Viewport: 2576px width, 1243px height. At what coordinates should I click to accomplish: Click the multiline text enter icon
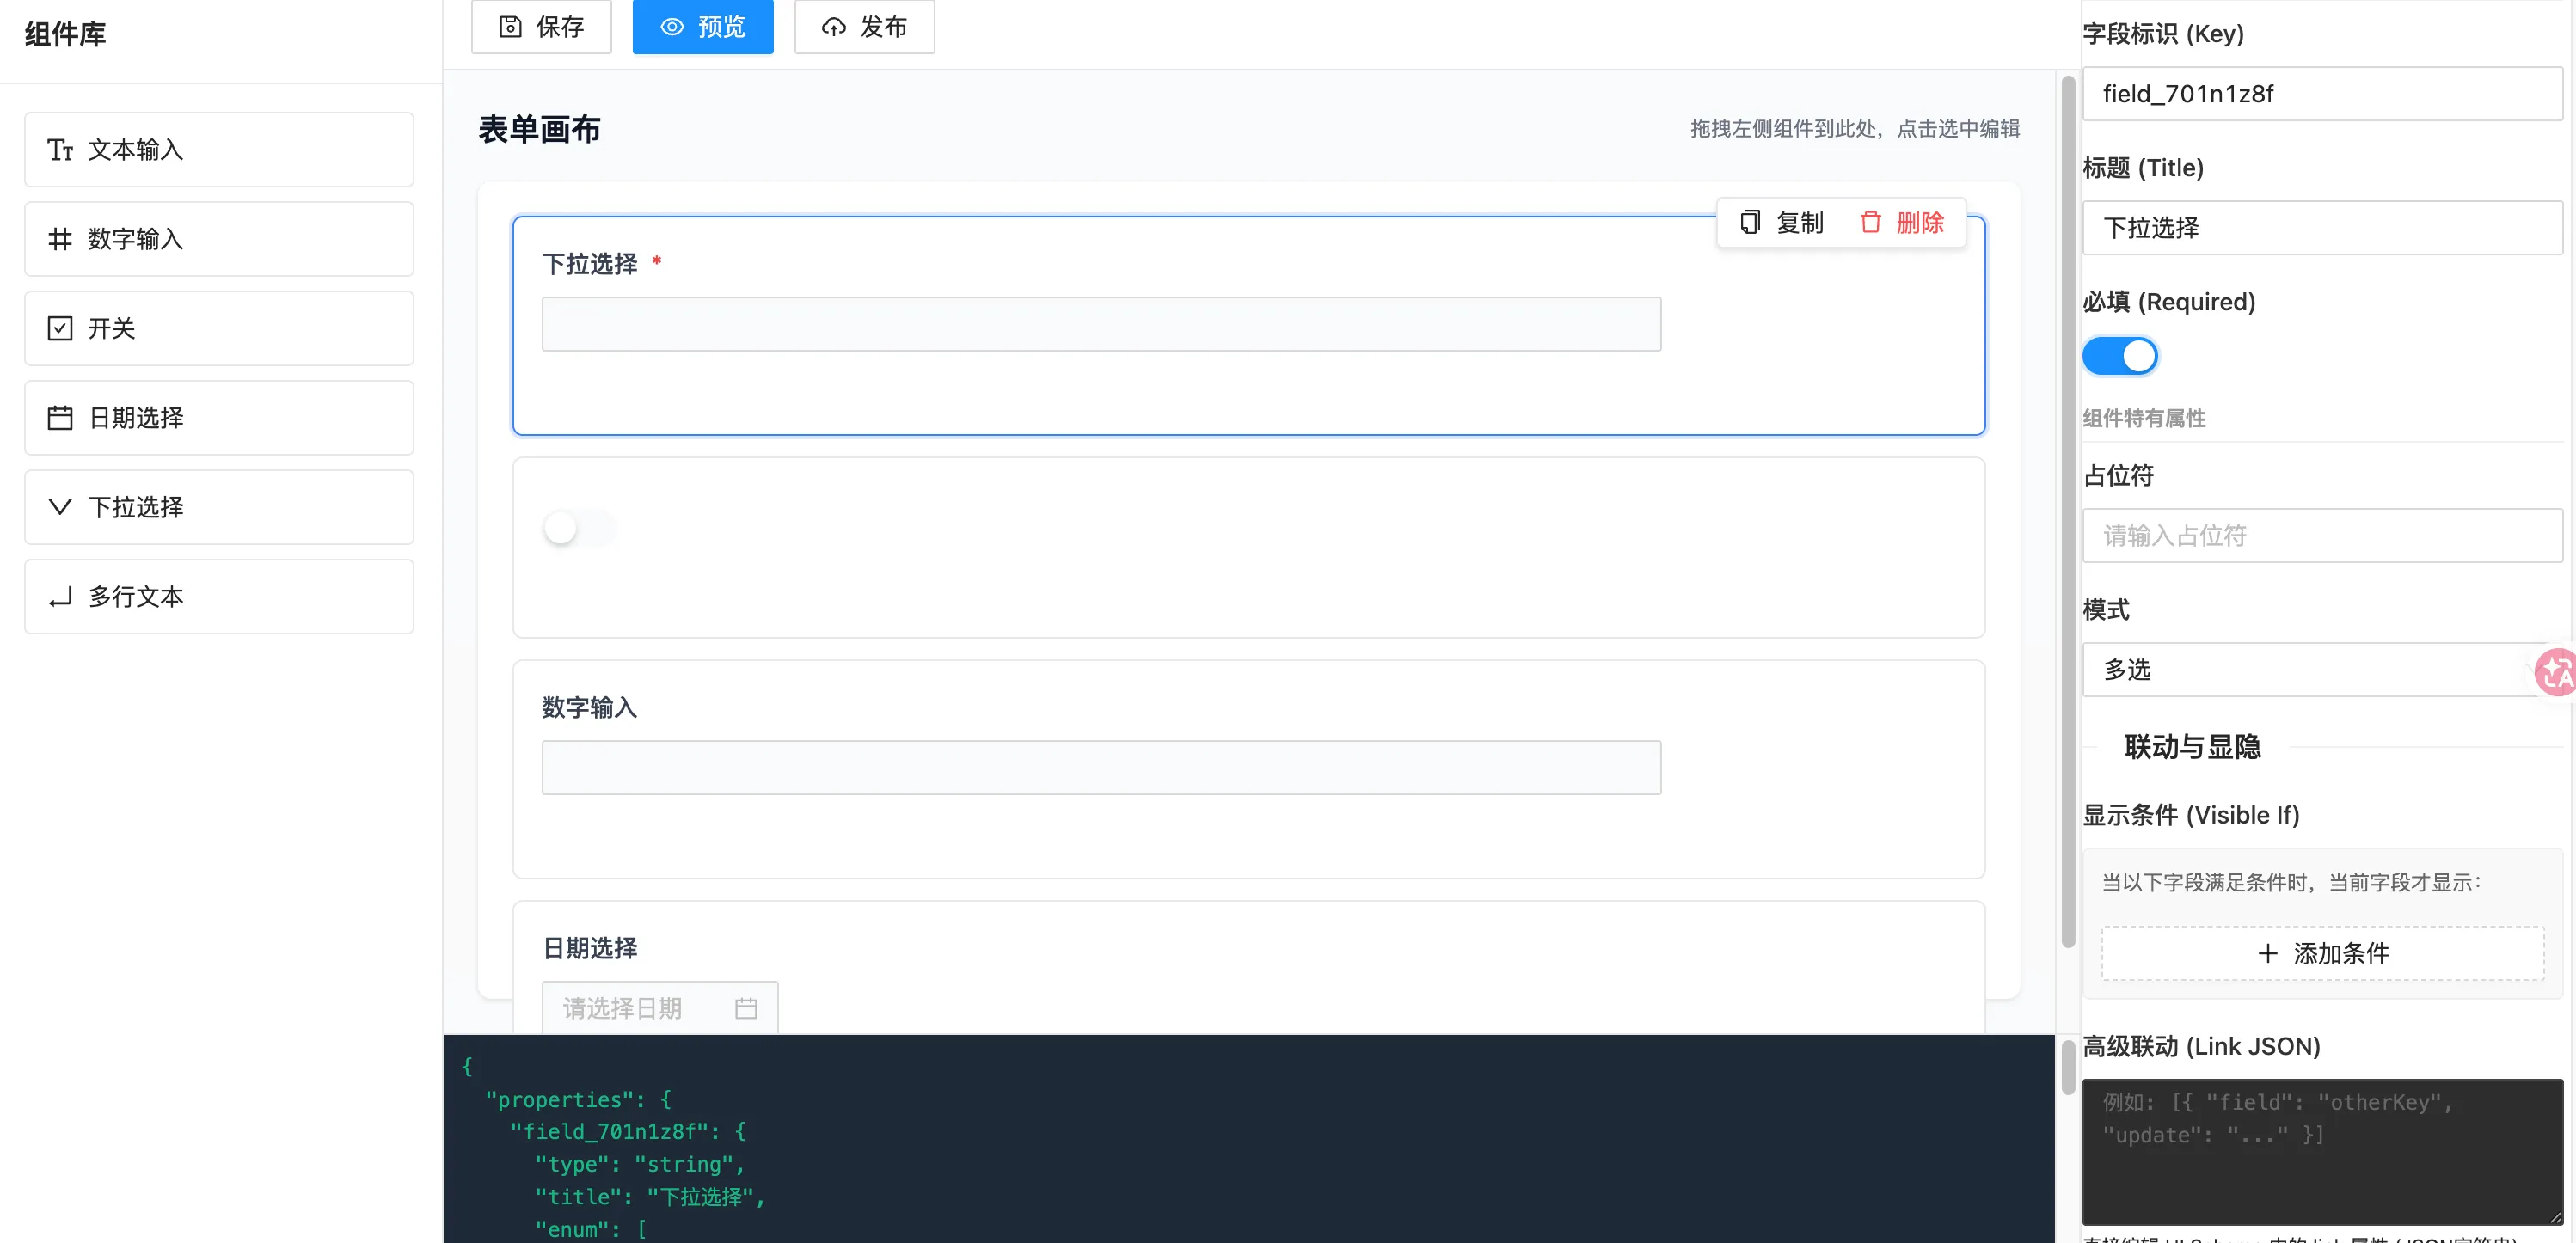tap(60, 597)
